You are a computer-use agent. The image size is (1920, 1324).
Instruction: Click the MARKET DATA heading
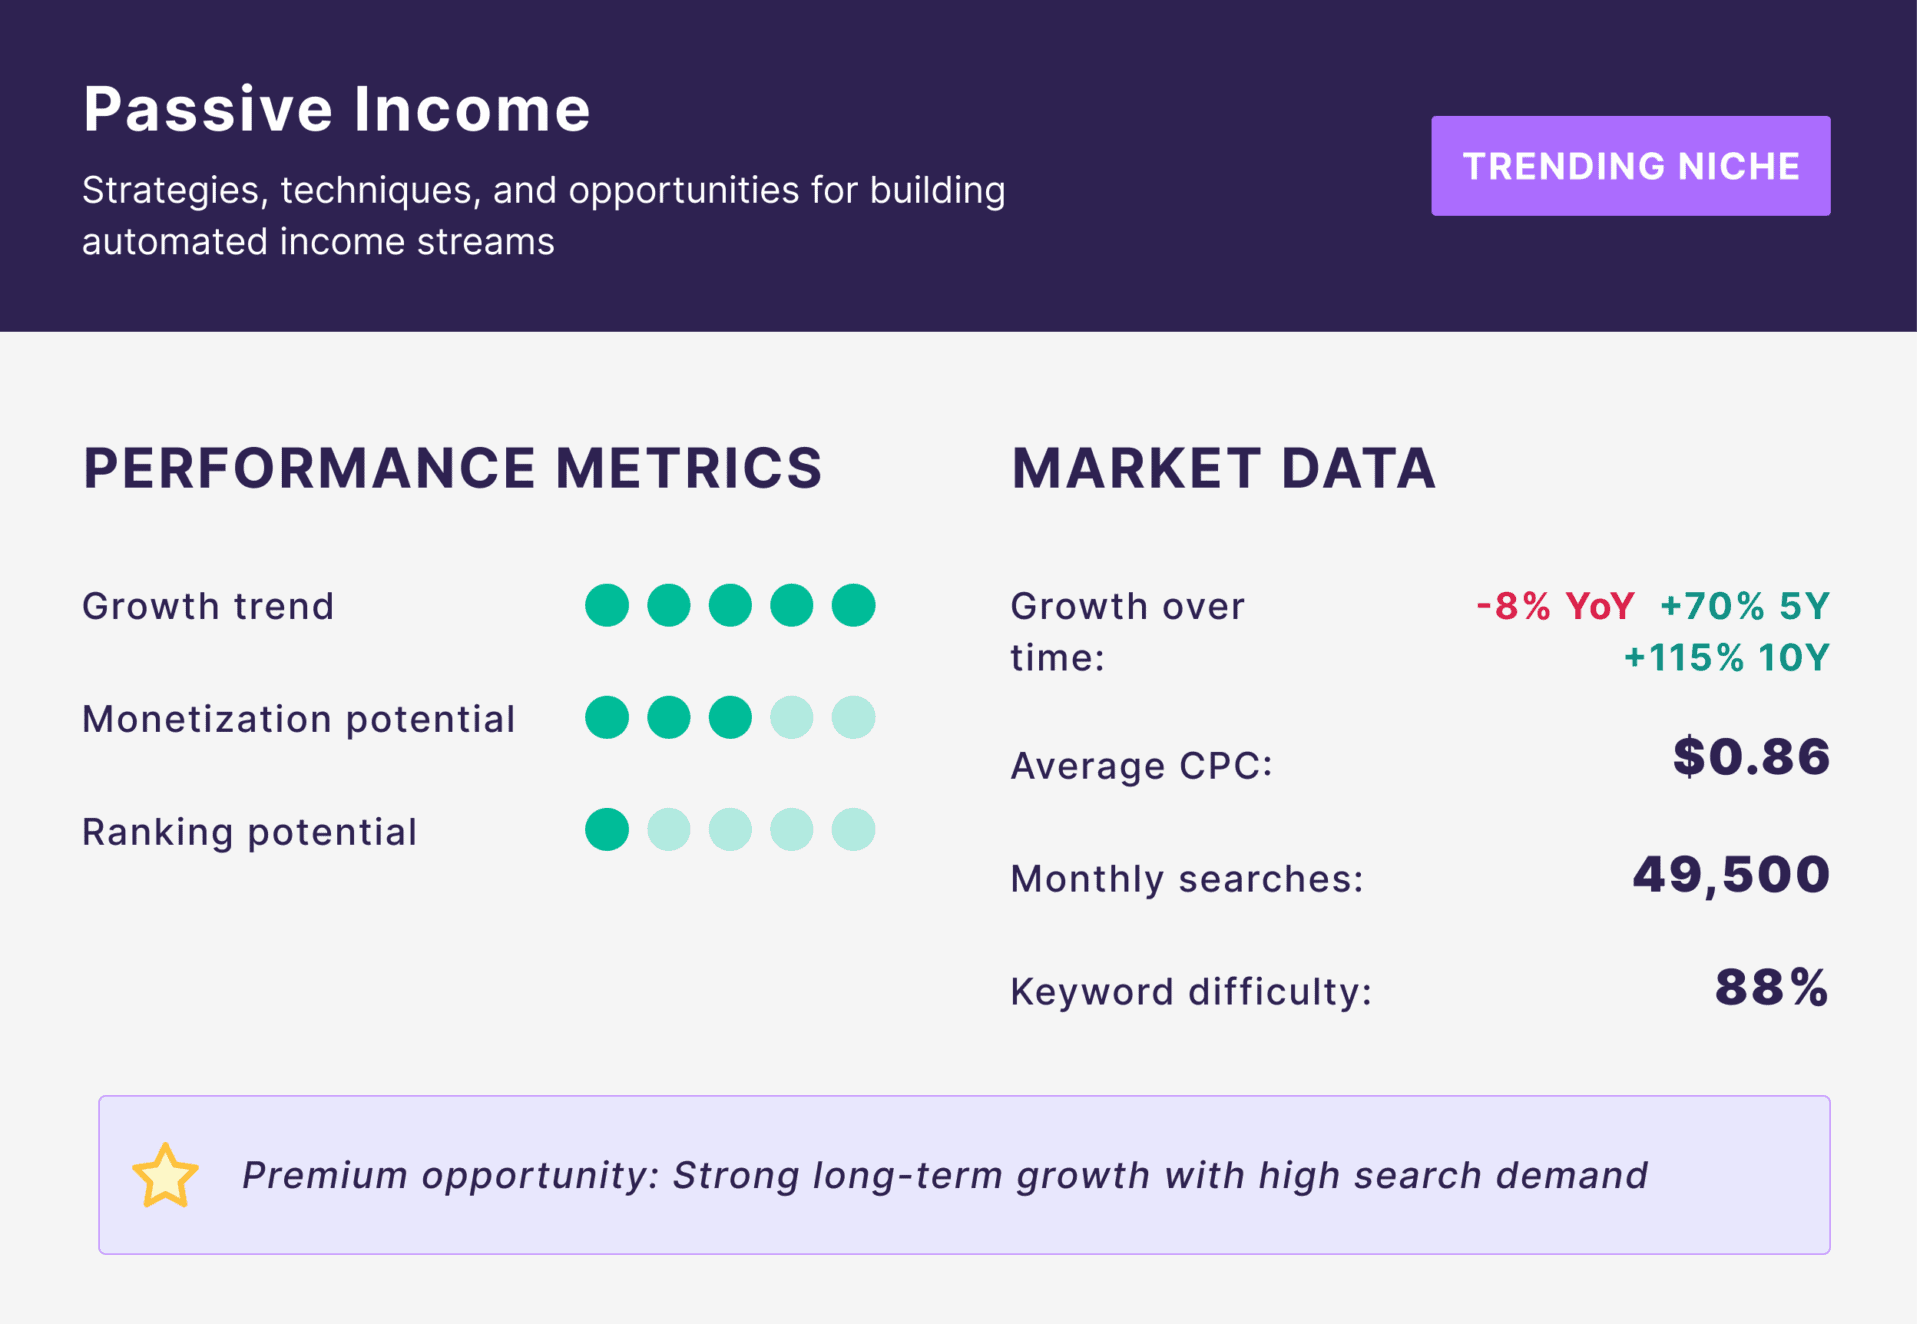(1223, 468)
